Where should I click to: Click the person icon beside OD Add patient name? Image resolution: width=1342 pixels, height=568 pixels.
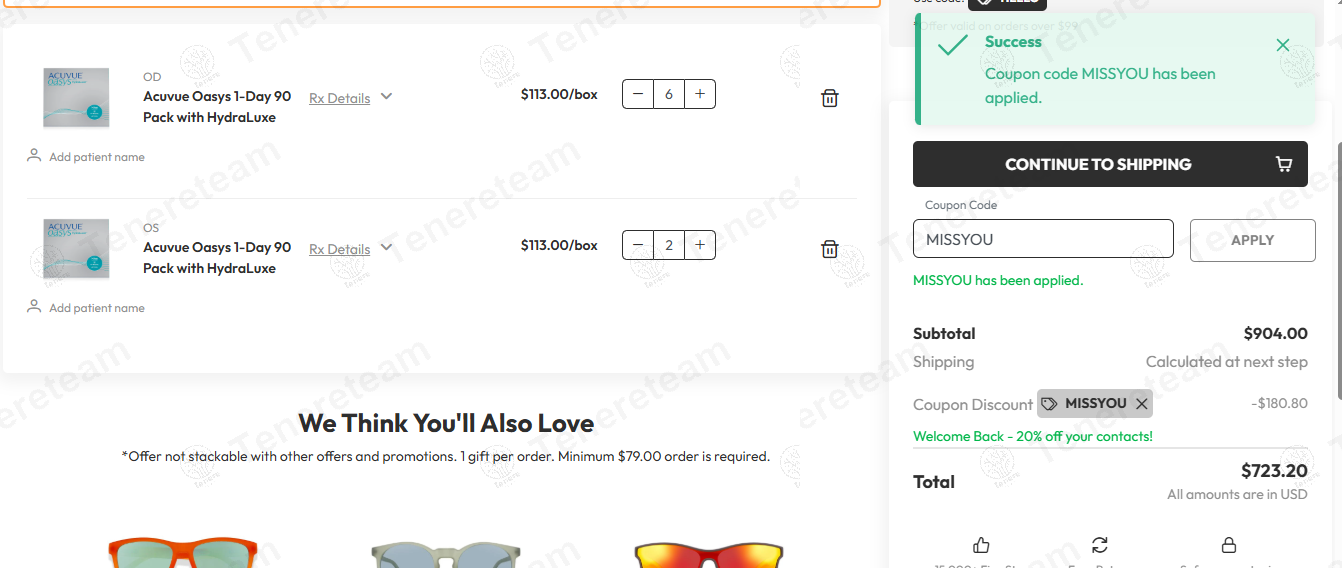pyautogui.click(x=34, y=156)
